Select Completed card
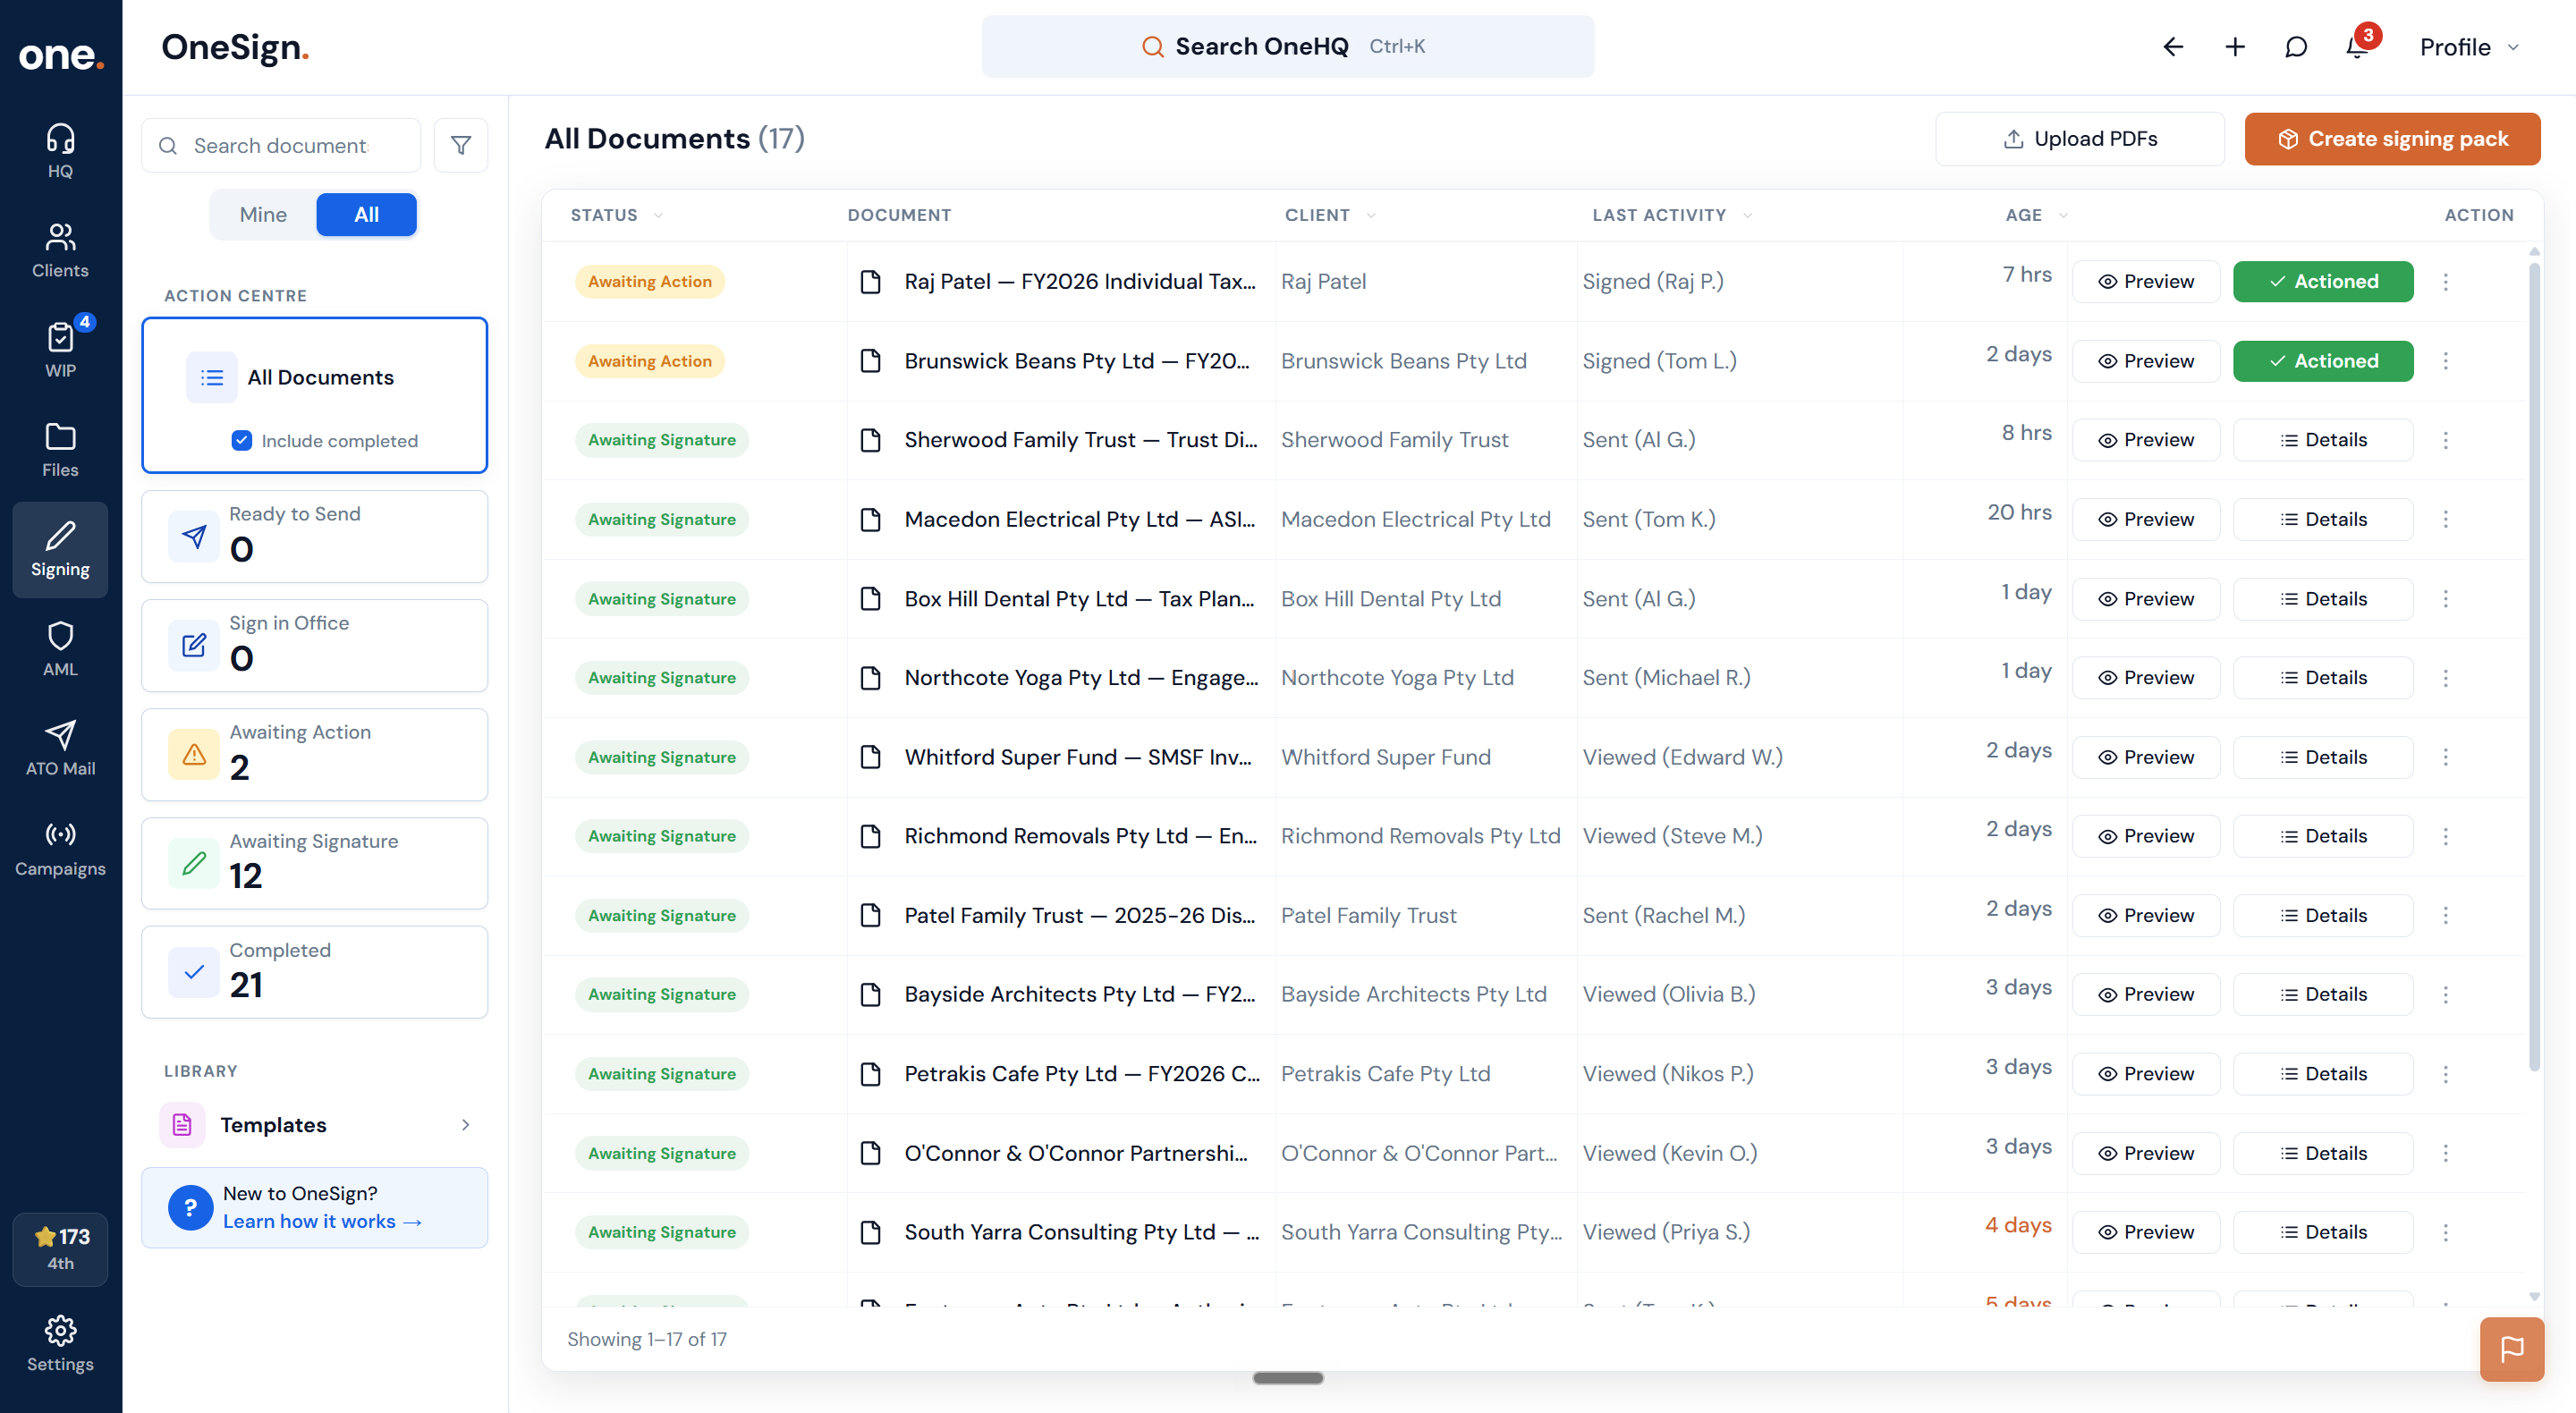 coord(314,973)
